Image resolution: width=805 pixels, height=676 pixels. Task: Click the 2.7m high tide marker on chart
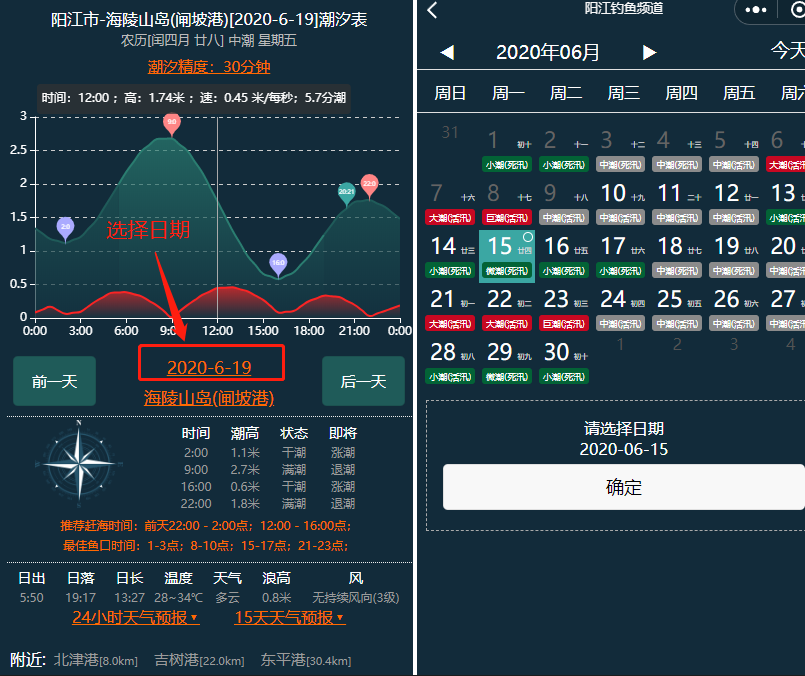(x=172, y=123)
